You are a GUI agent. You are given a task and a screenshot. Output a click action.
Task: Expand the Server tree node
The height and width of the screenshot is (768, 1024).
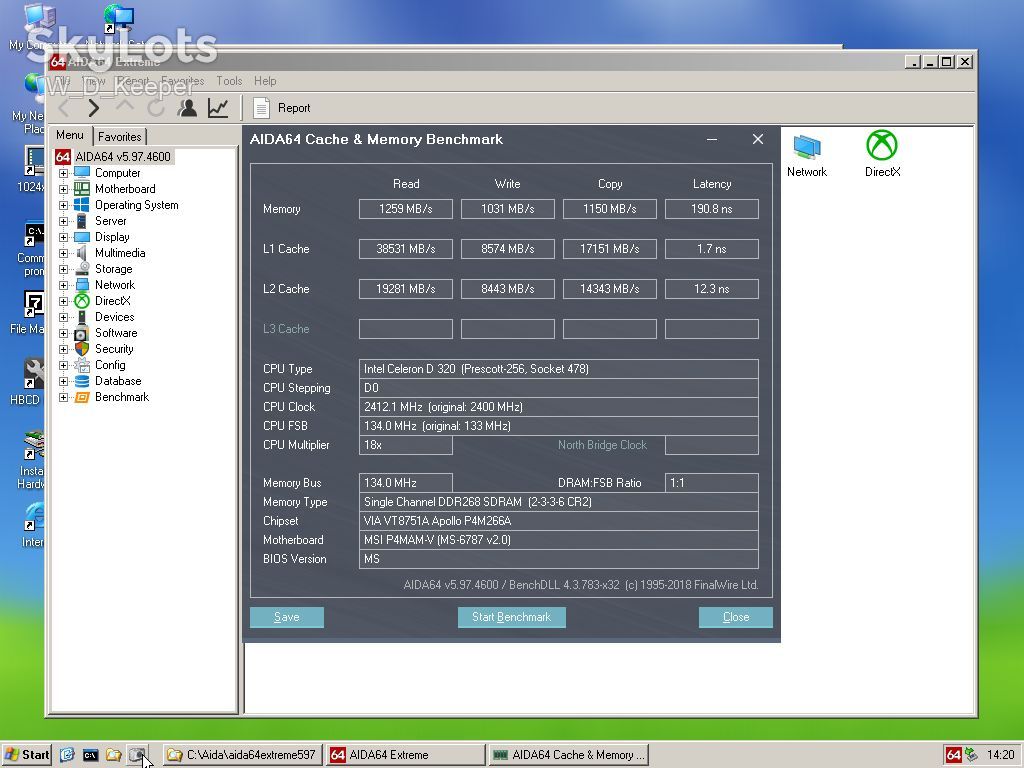63,221
